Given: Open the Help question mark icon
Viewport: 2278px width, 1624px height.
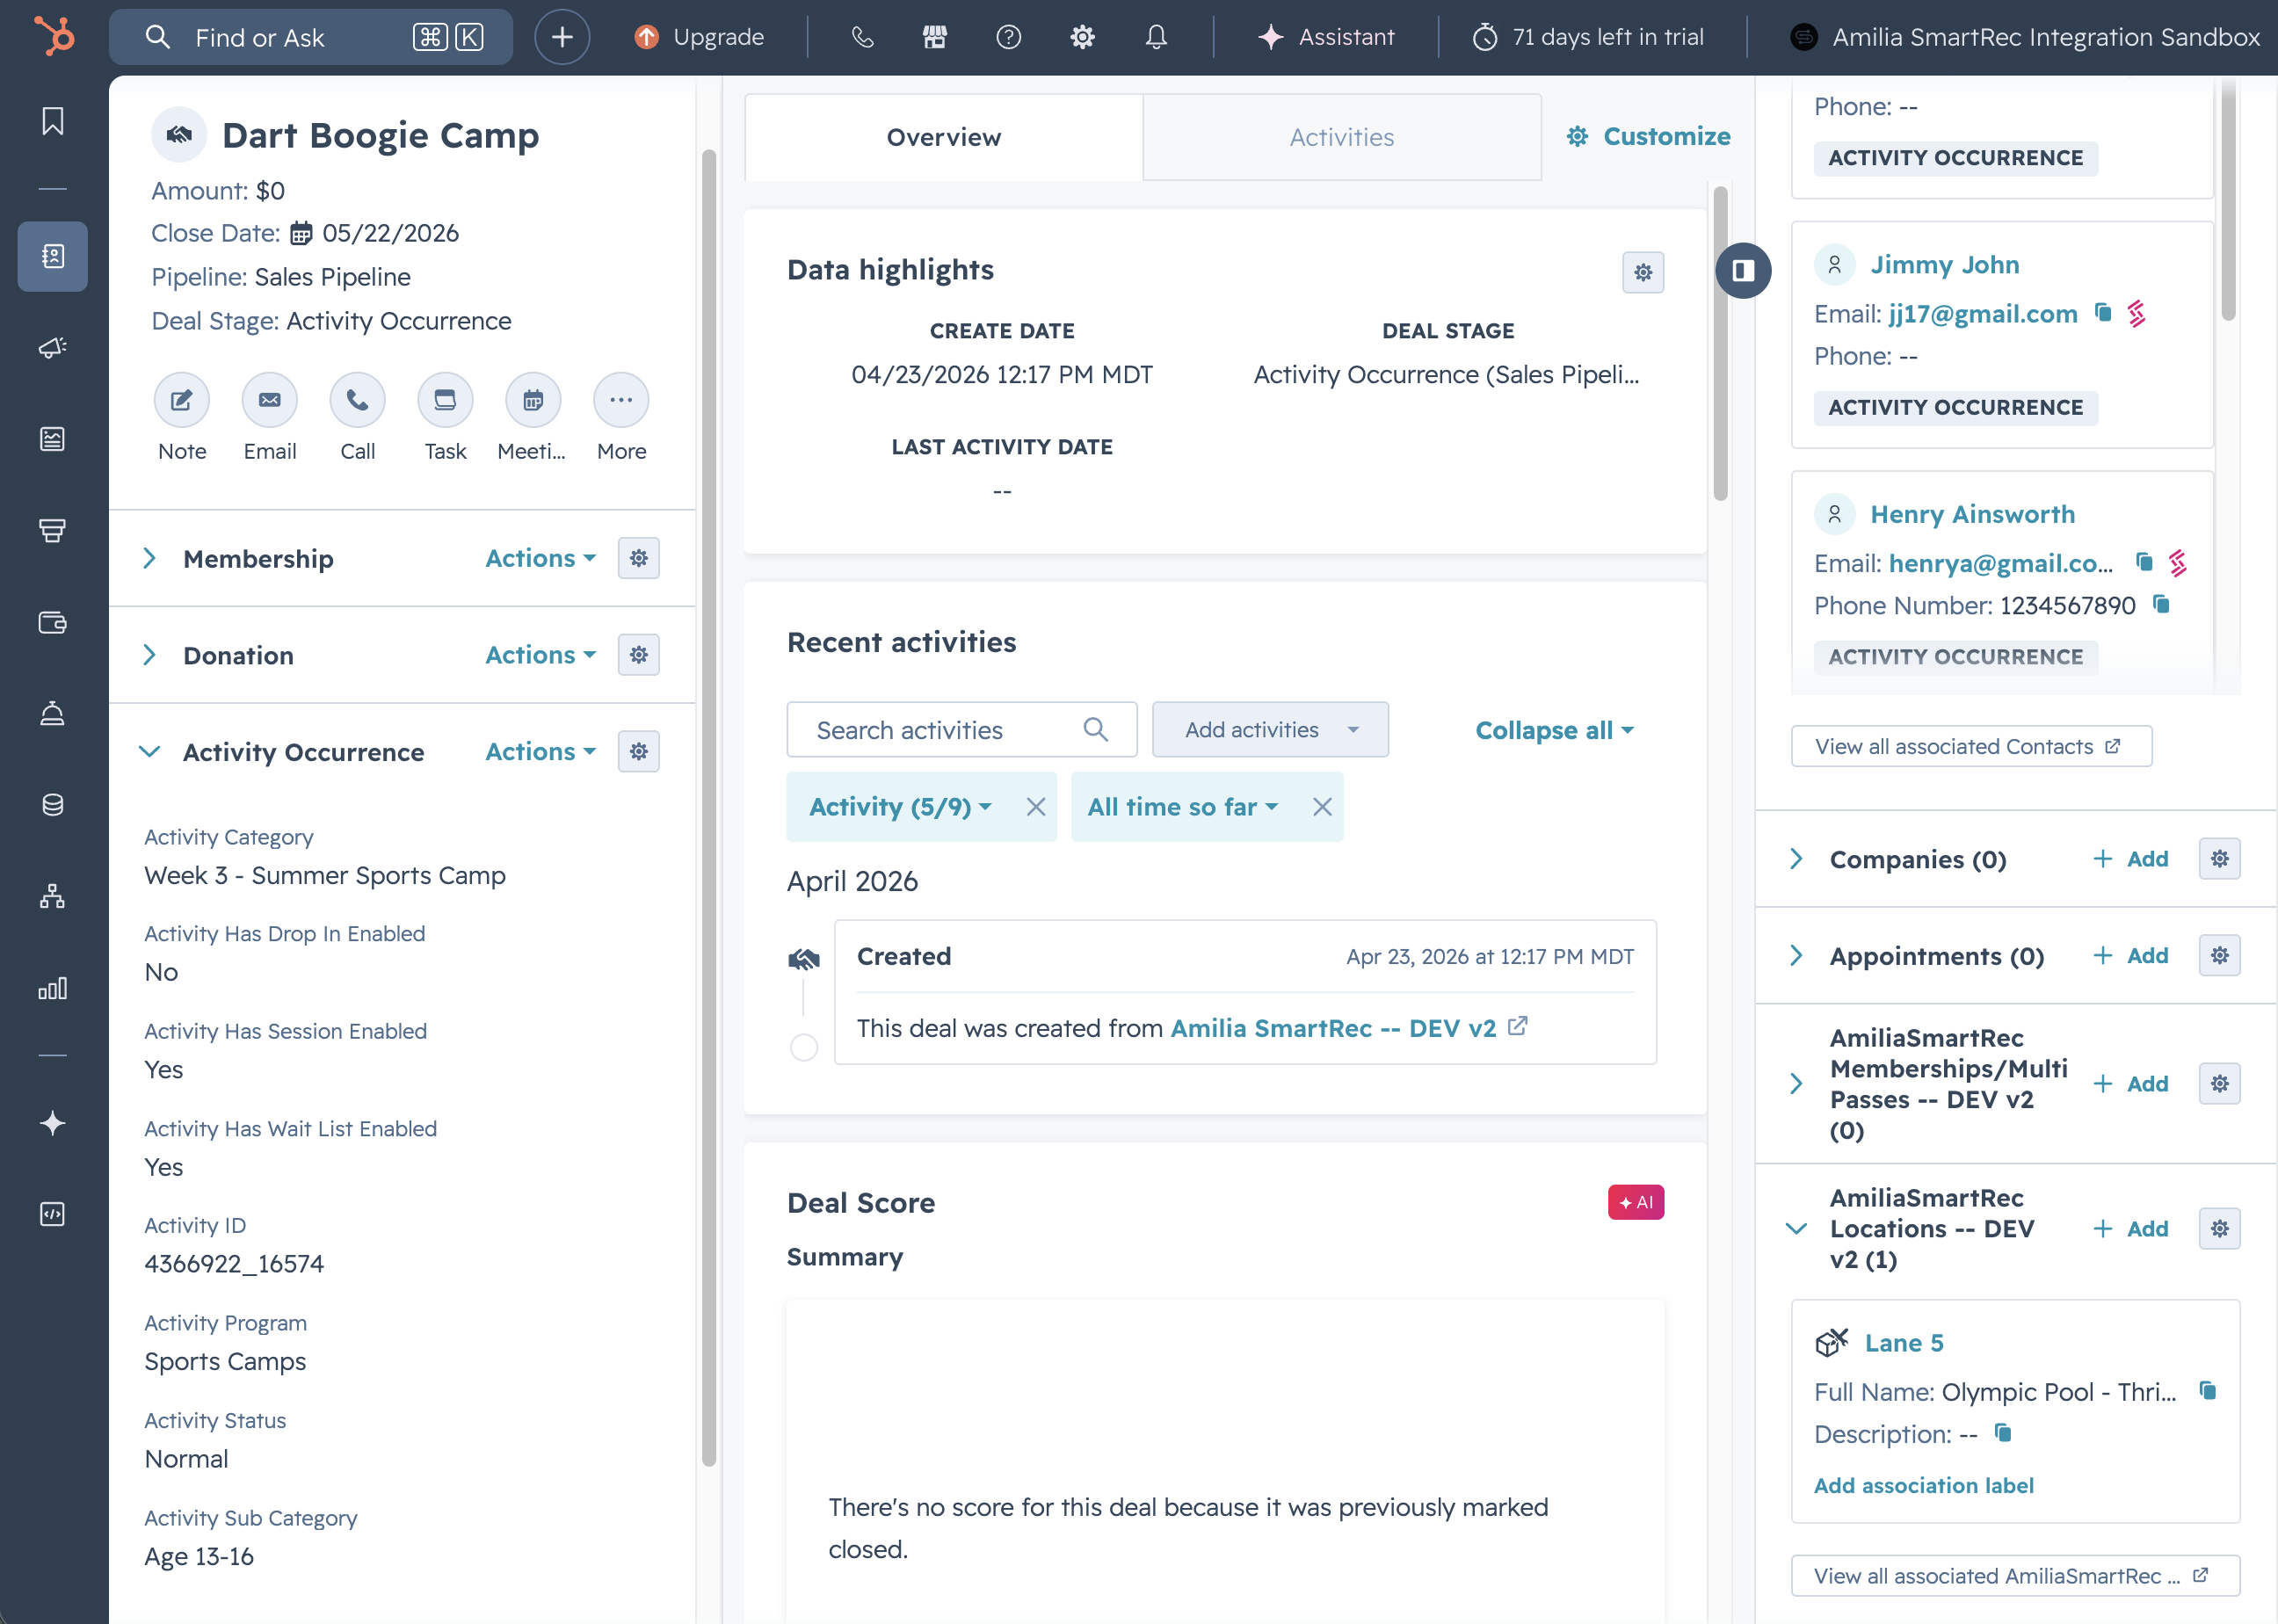Looking at the screenshot, I should pyautogui.click(x=1009, y=37).
